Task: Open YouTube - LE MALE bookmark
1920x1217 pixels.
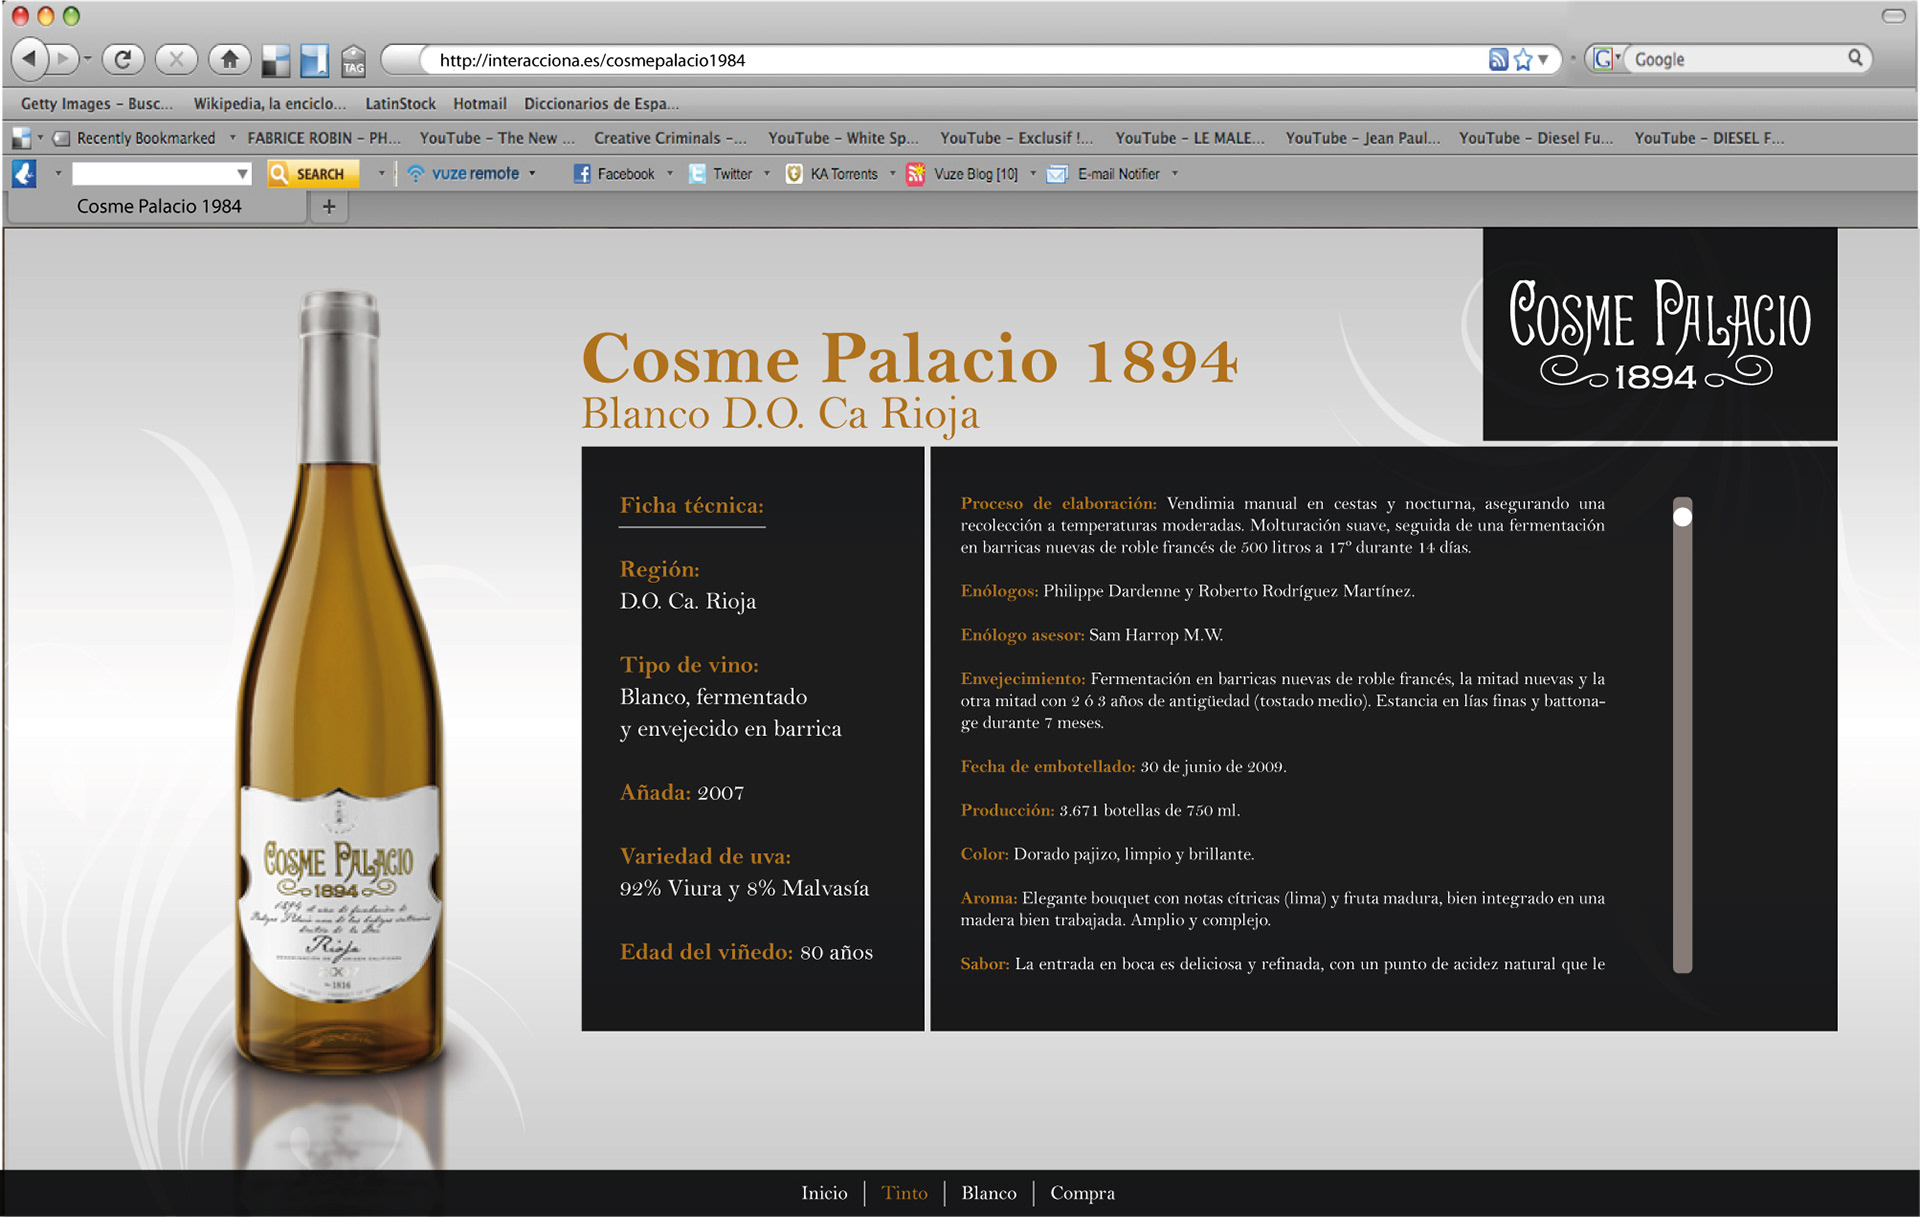Action: [1190, 138]
